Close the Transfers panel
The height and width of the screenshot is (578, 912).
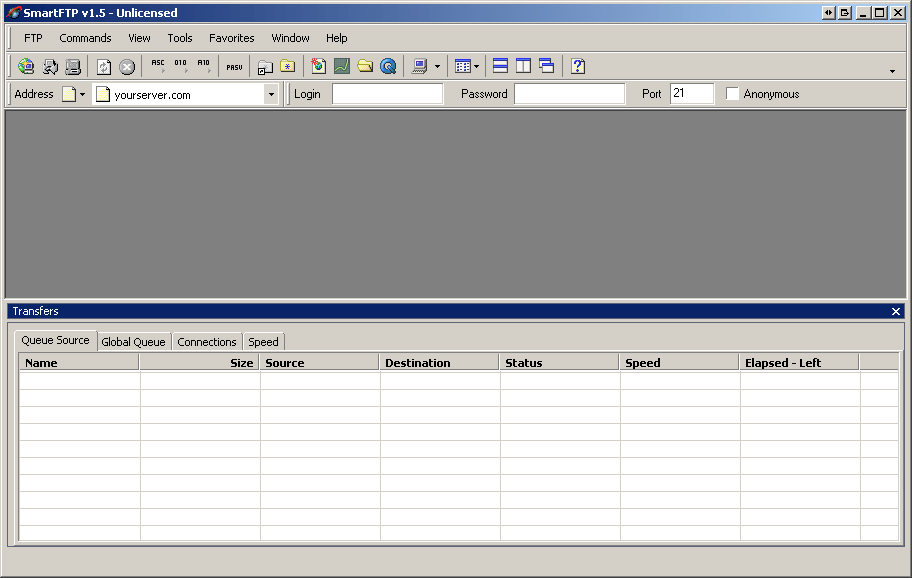pyautogui.click(x=896, y=312)
